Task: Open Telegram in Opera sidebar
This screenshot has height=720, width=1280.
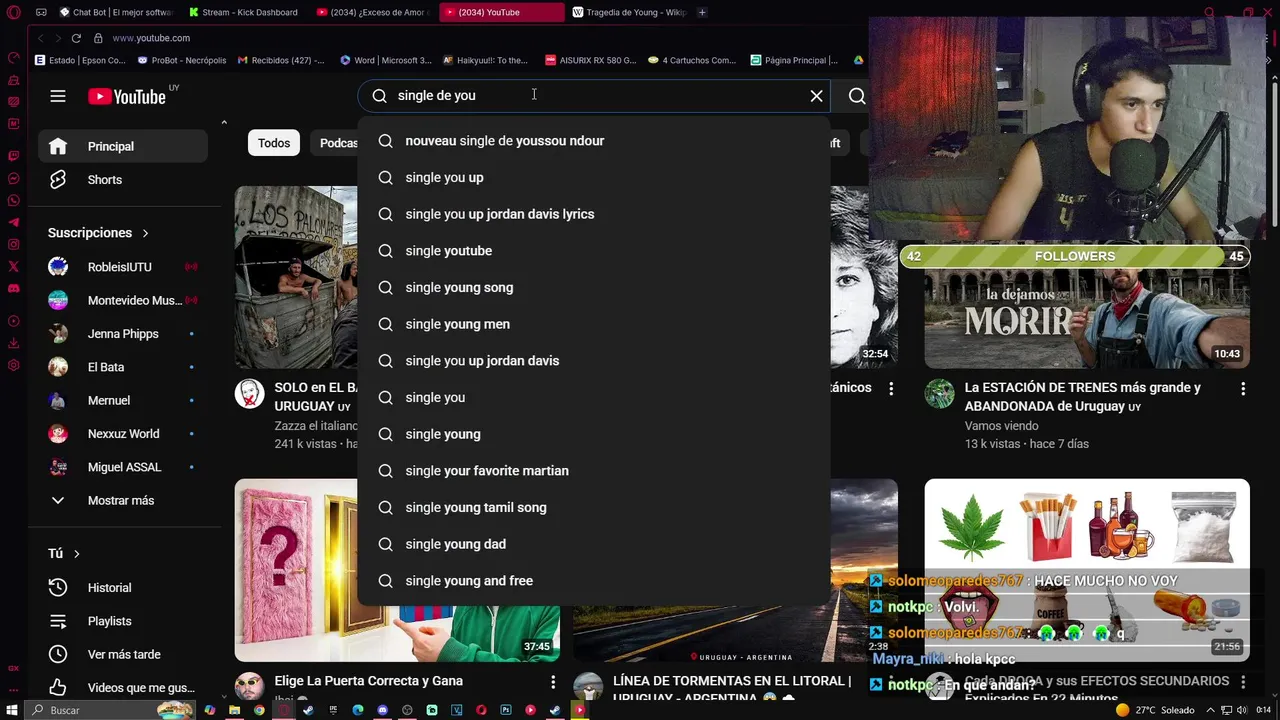Action: tap(13, 223)
